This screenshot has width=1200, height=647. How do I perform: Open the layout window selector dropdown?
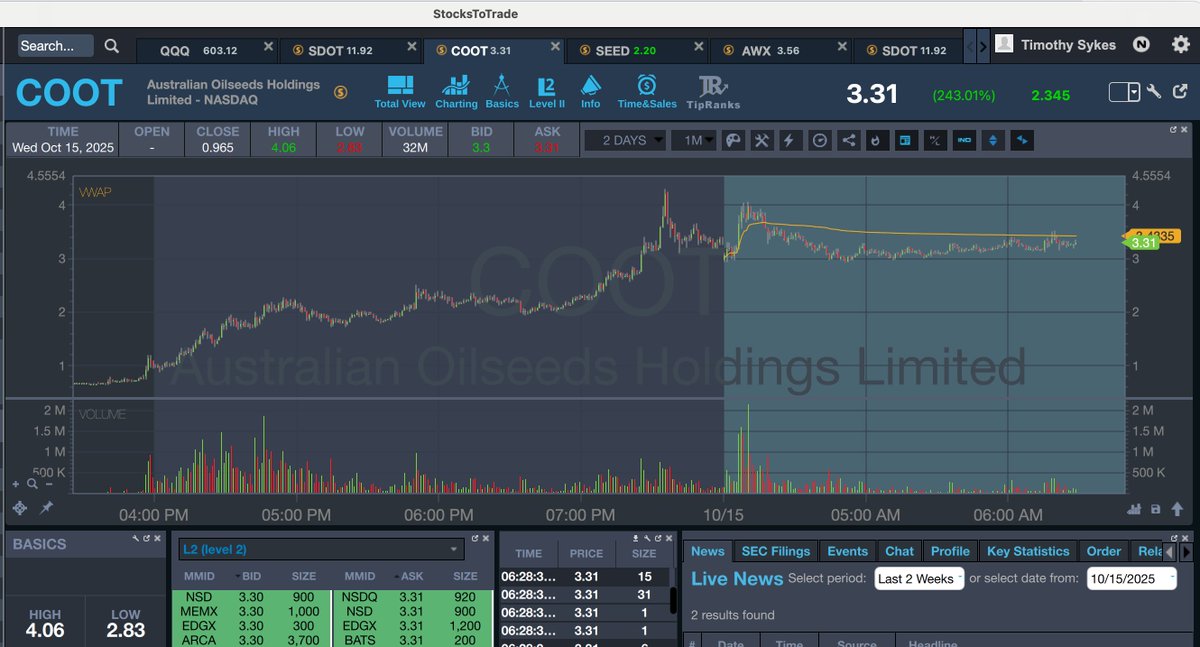[1124, 92]
